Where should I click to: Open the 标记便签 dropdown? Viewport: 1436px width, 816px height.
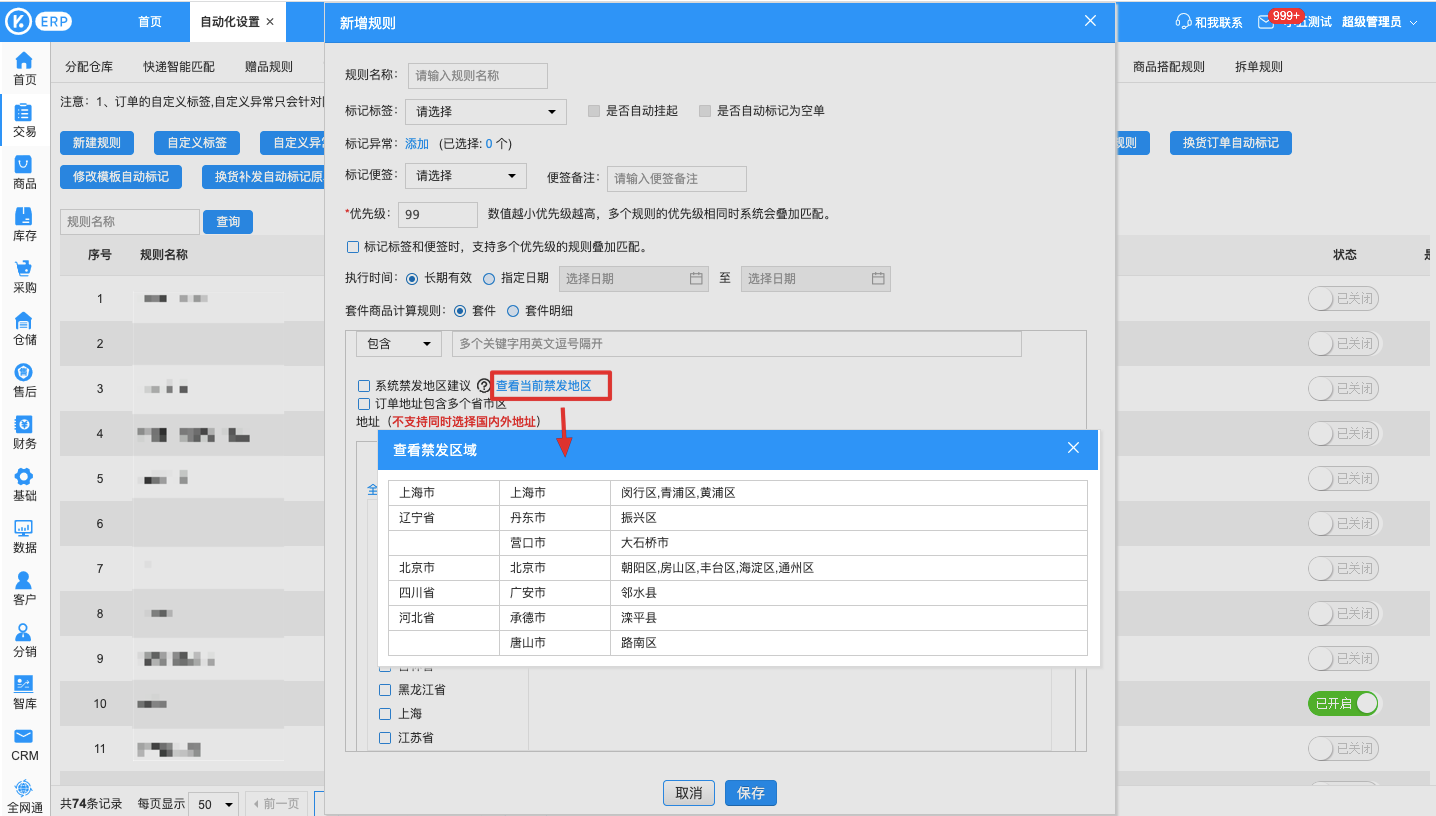click(x=466, y=176)
